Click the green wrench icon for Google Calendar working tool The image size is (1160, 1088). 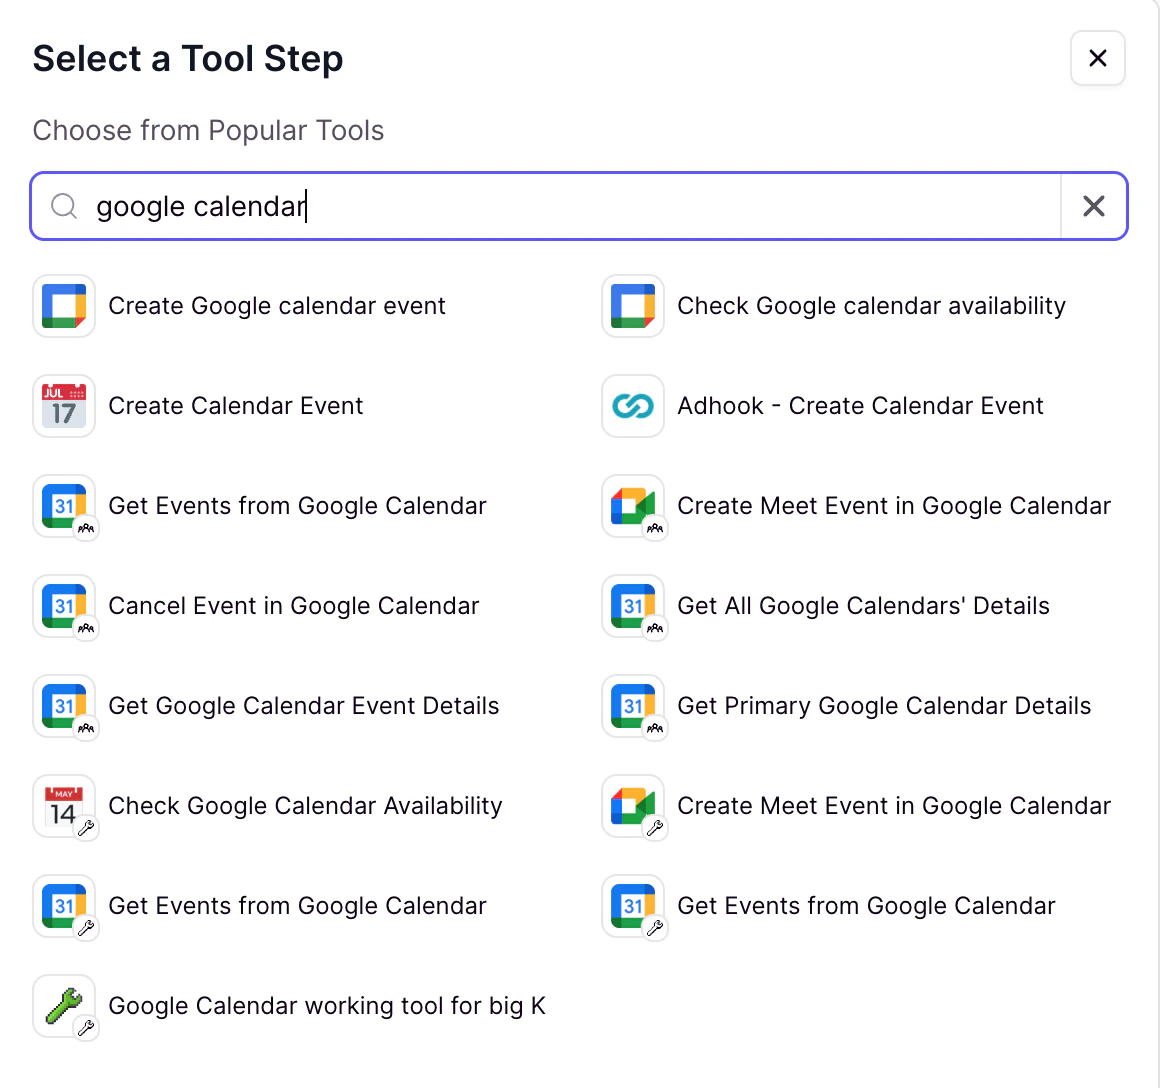[x=63, y=1006]
